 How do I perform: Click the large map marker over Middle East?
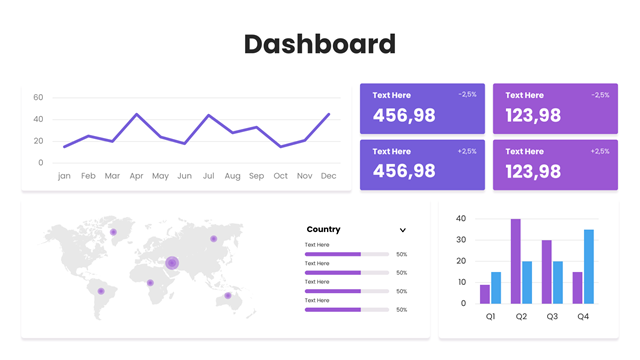[x=172, y=263]
